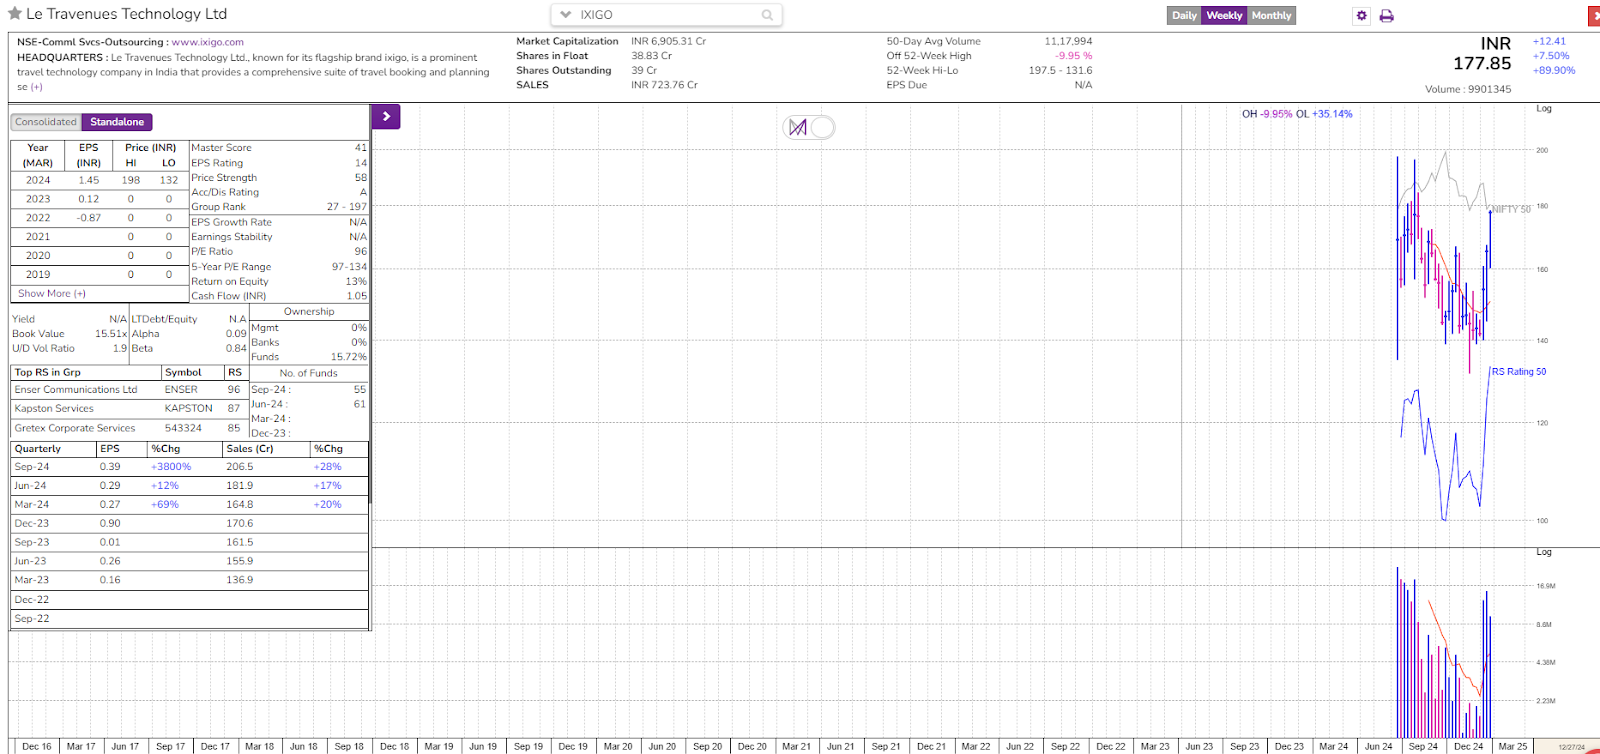Click the OH -9.95% OL +35.14% readout

(1297, 114)
